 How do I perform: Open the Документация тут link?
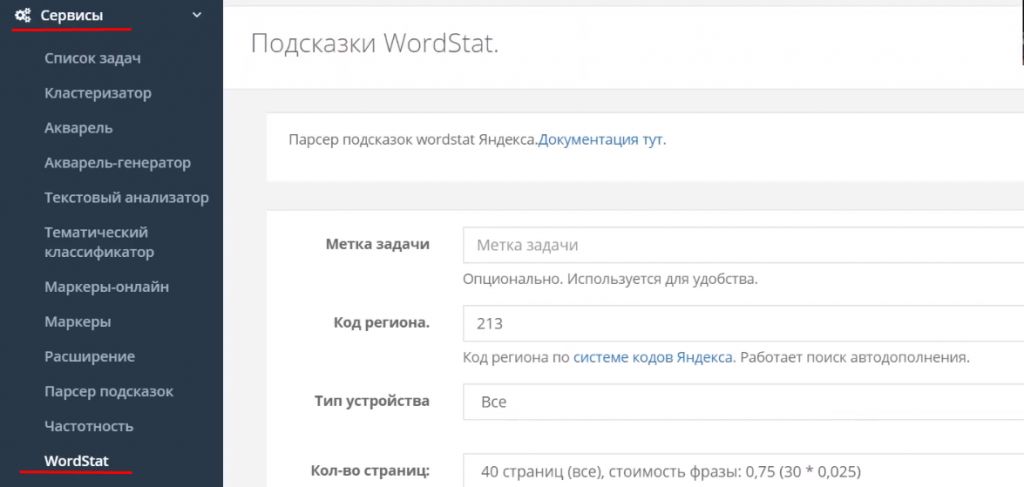point(602,140)
